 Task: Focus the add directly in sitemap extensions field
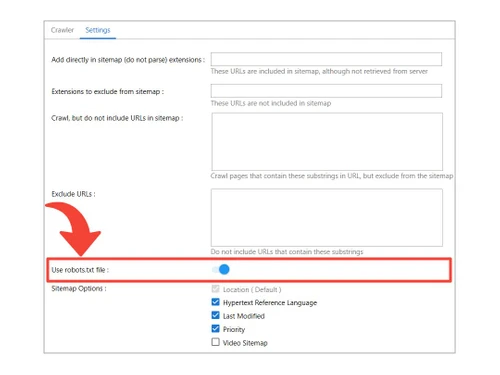click(326, 59)
